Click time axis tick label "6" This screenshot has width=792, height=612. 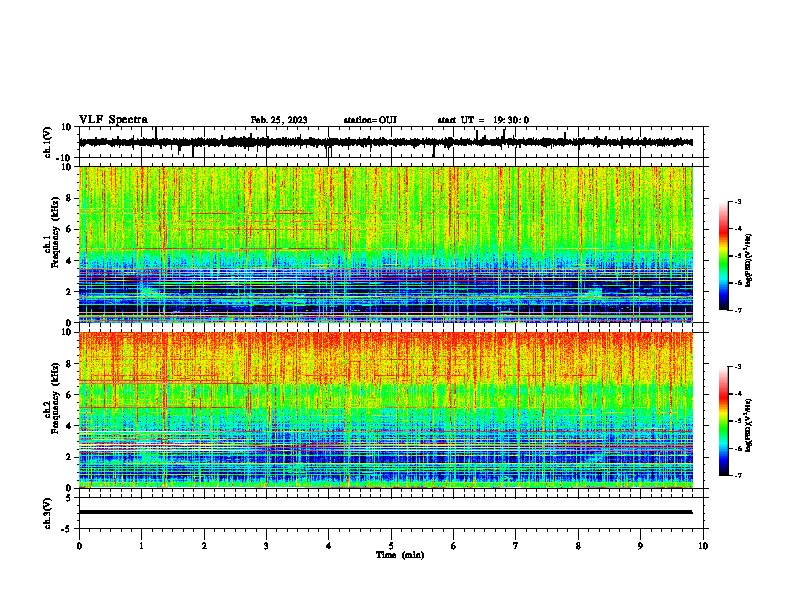pyautogui.click(x=454, y=546)
